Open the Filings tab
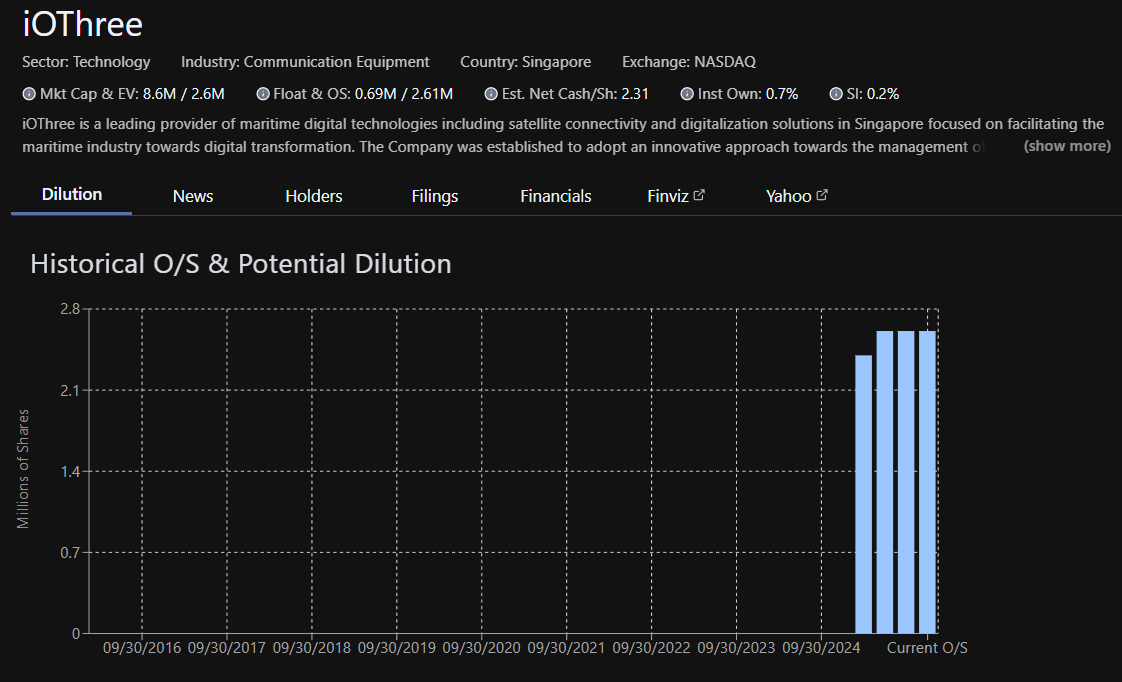 coord(434,196)
